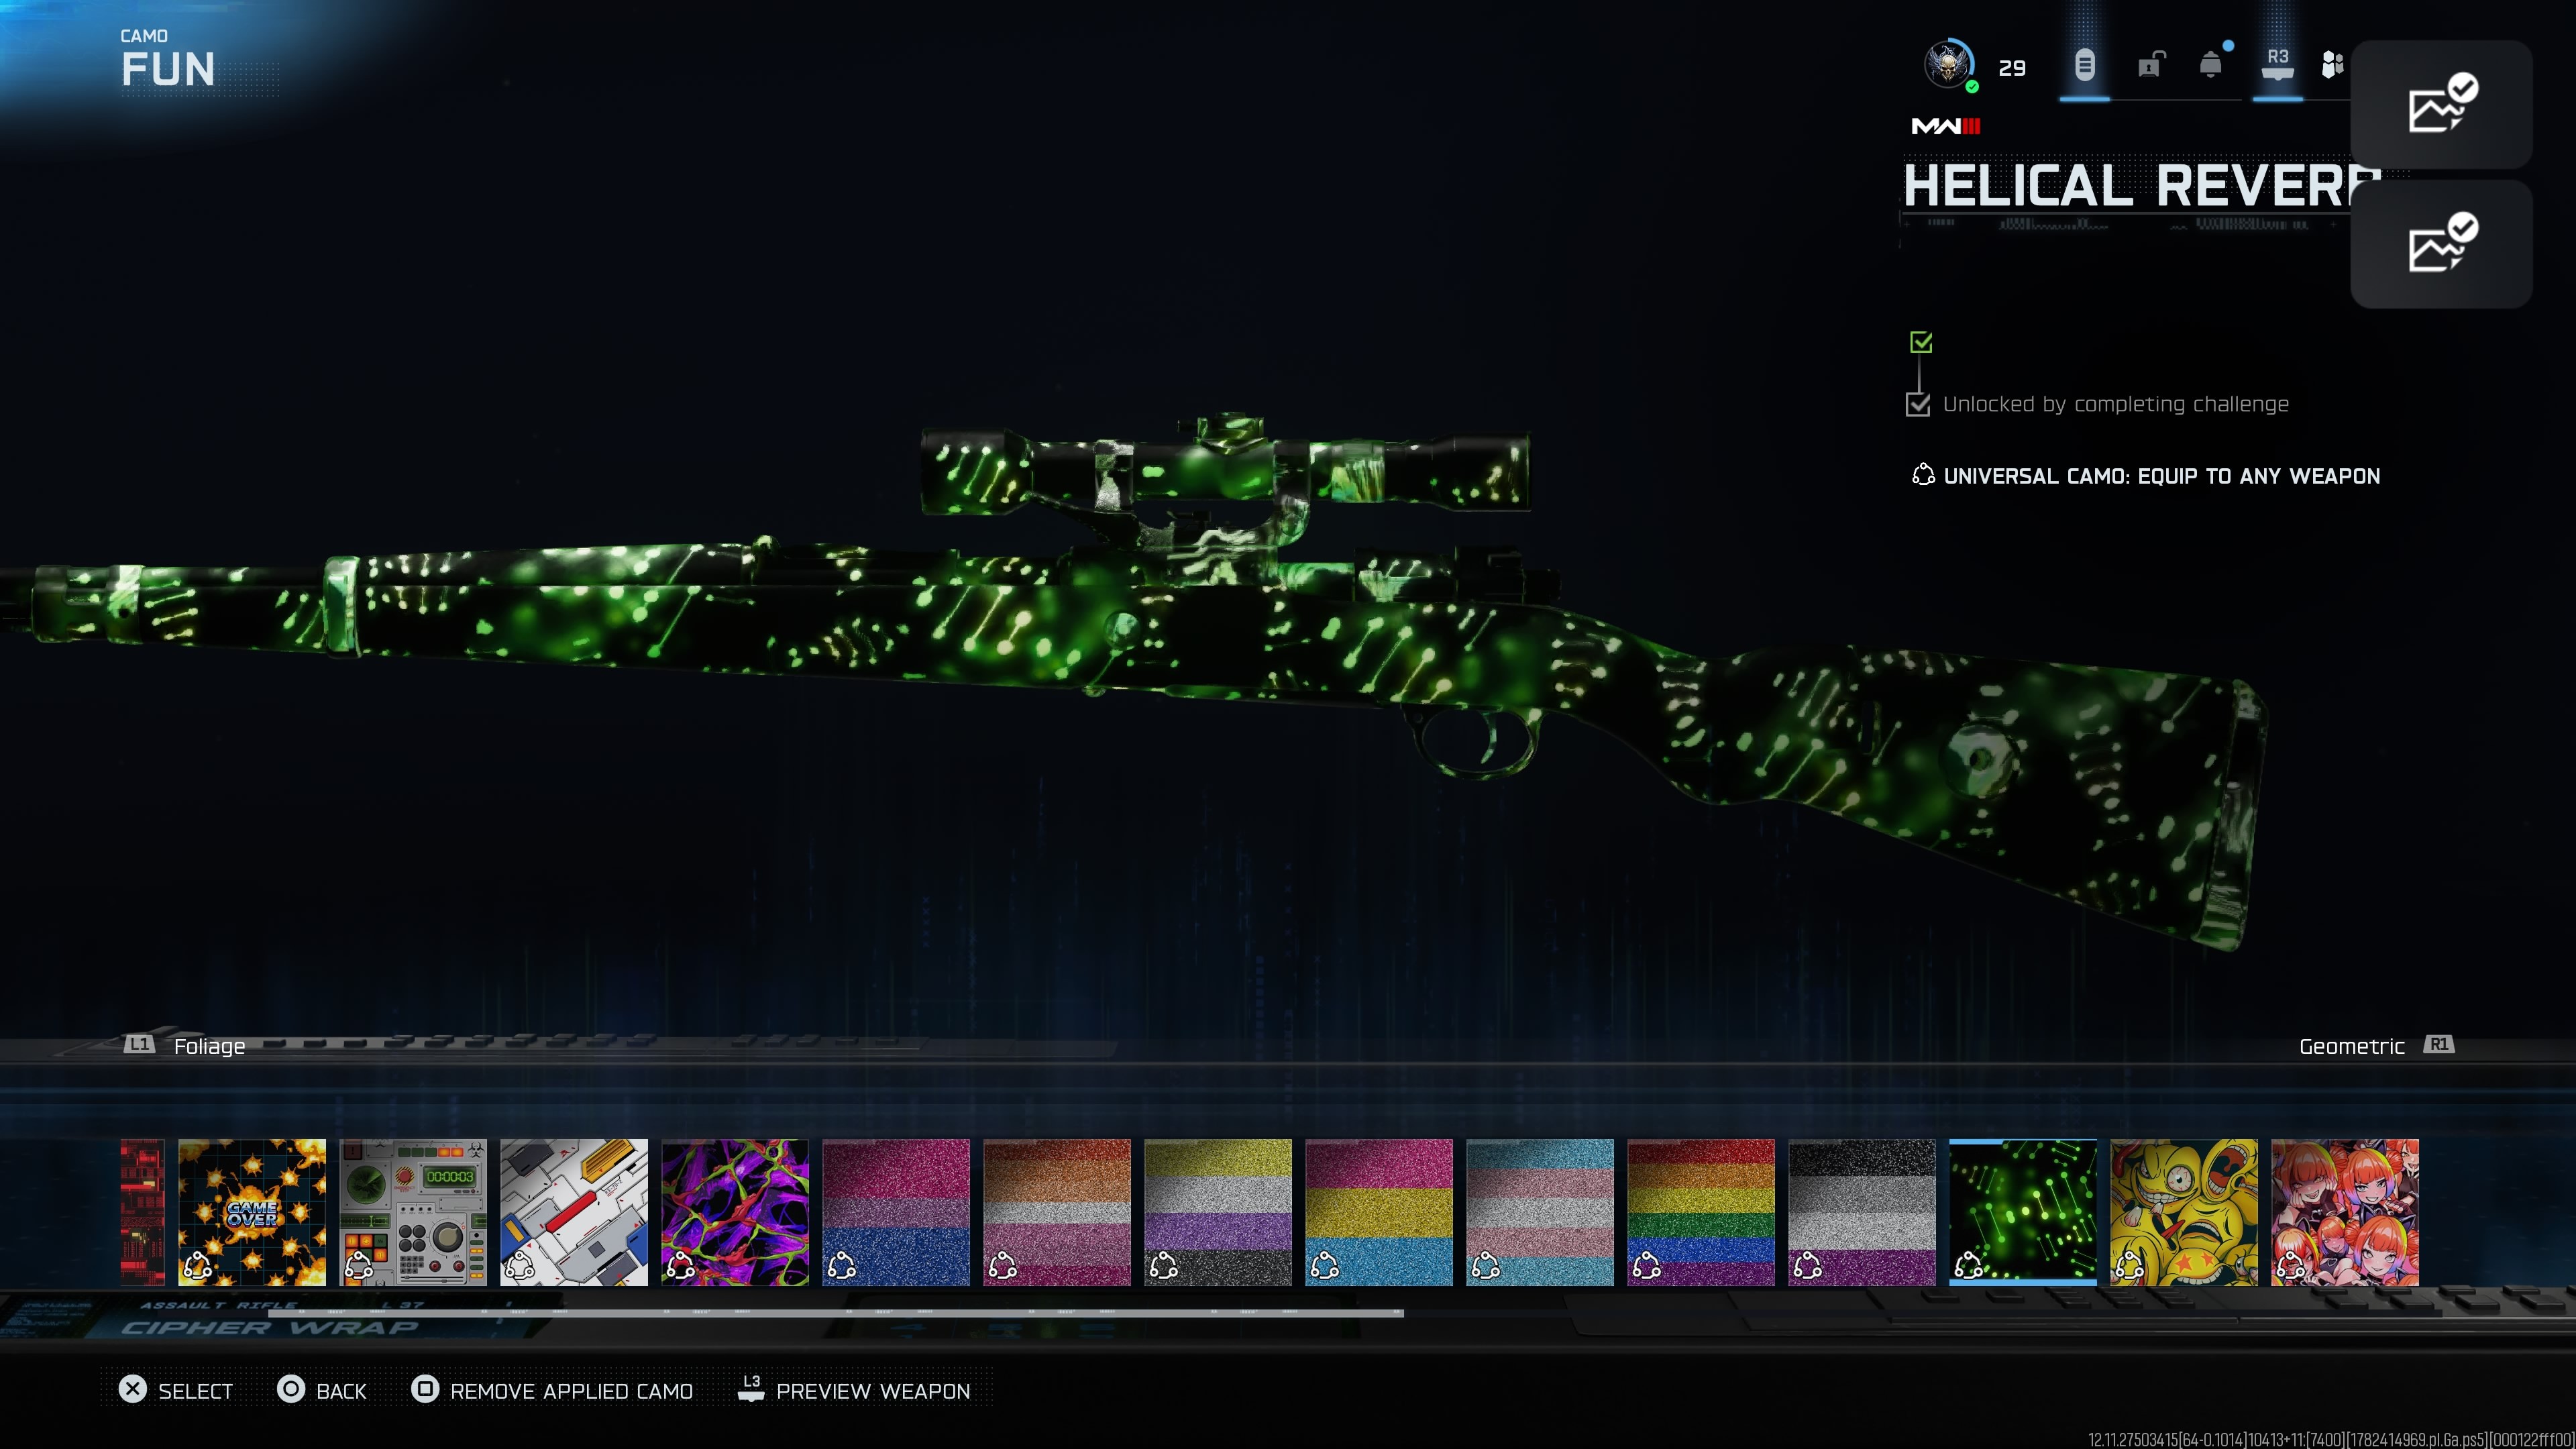
Task: Select the green circuit Helical camo
Action: (2023, 1212)
